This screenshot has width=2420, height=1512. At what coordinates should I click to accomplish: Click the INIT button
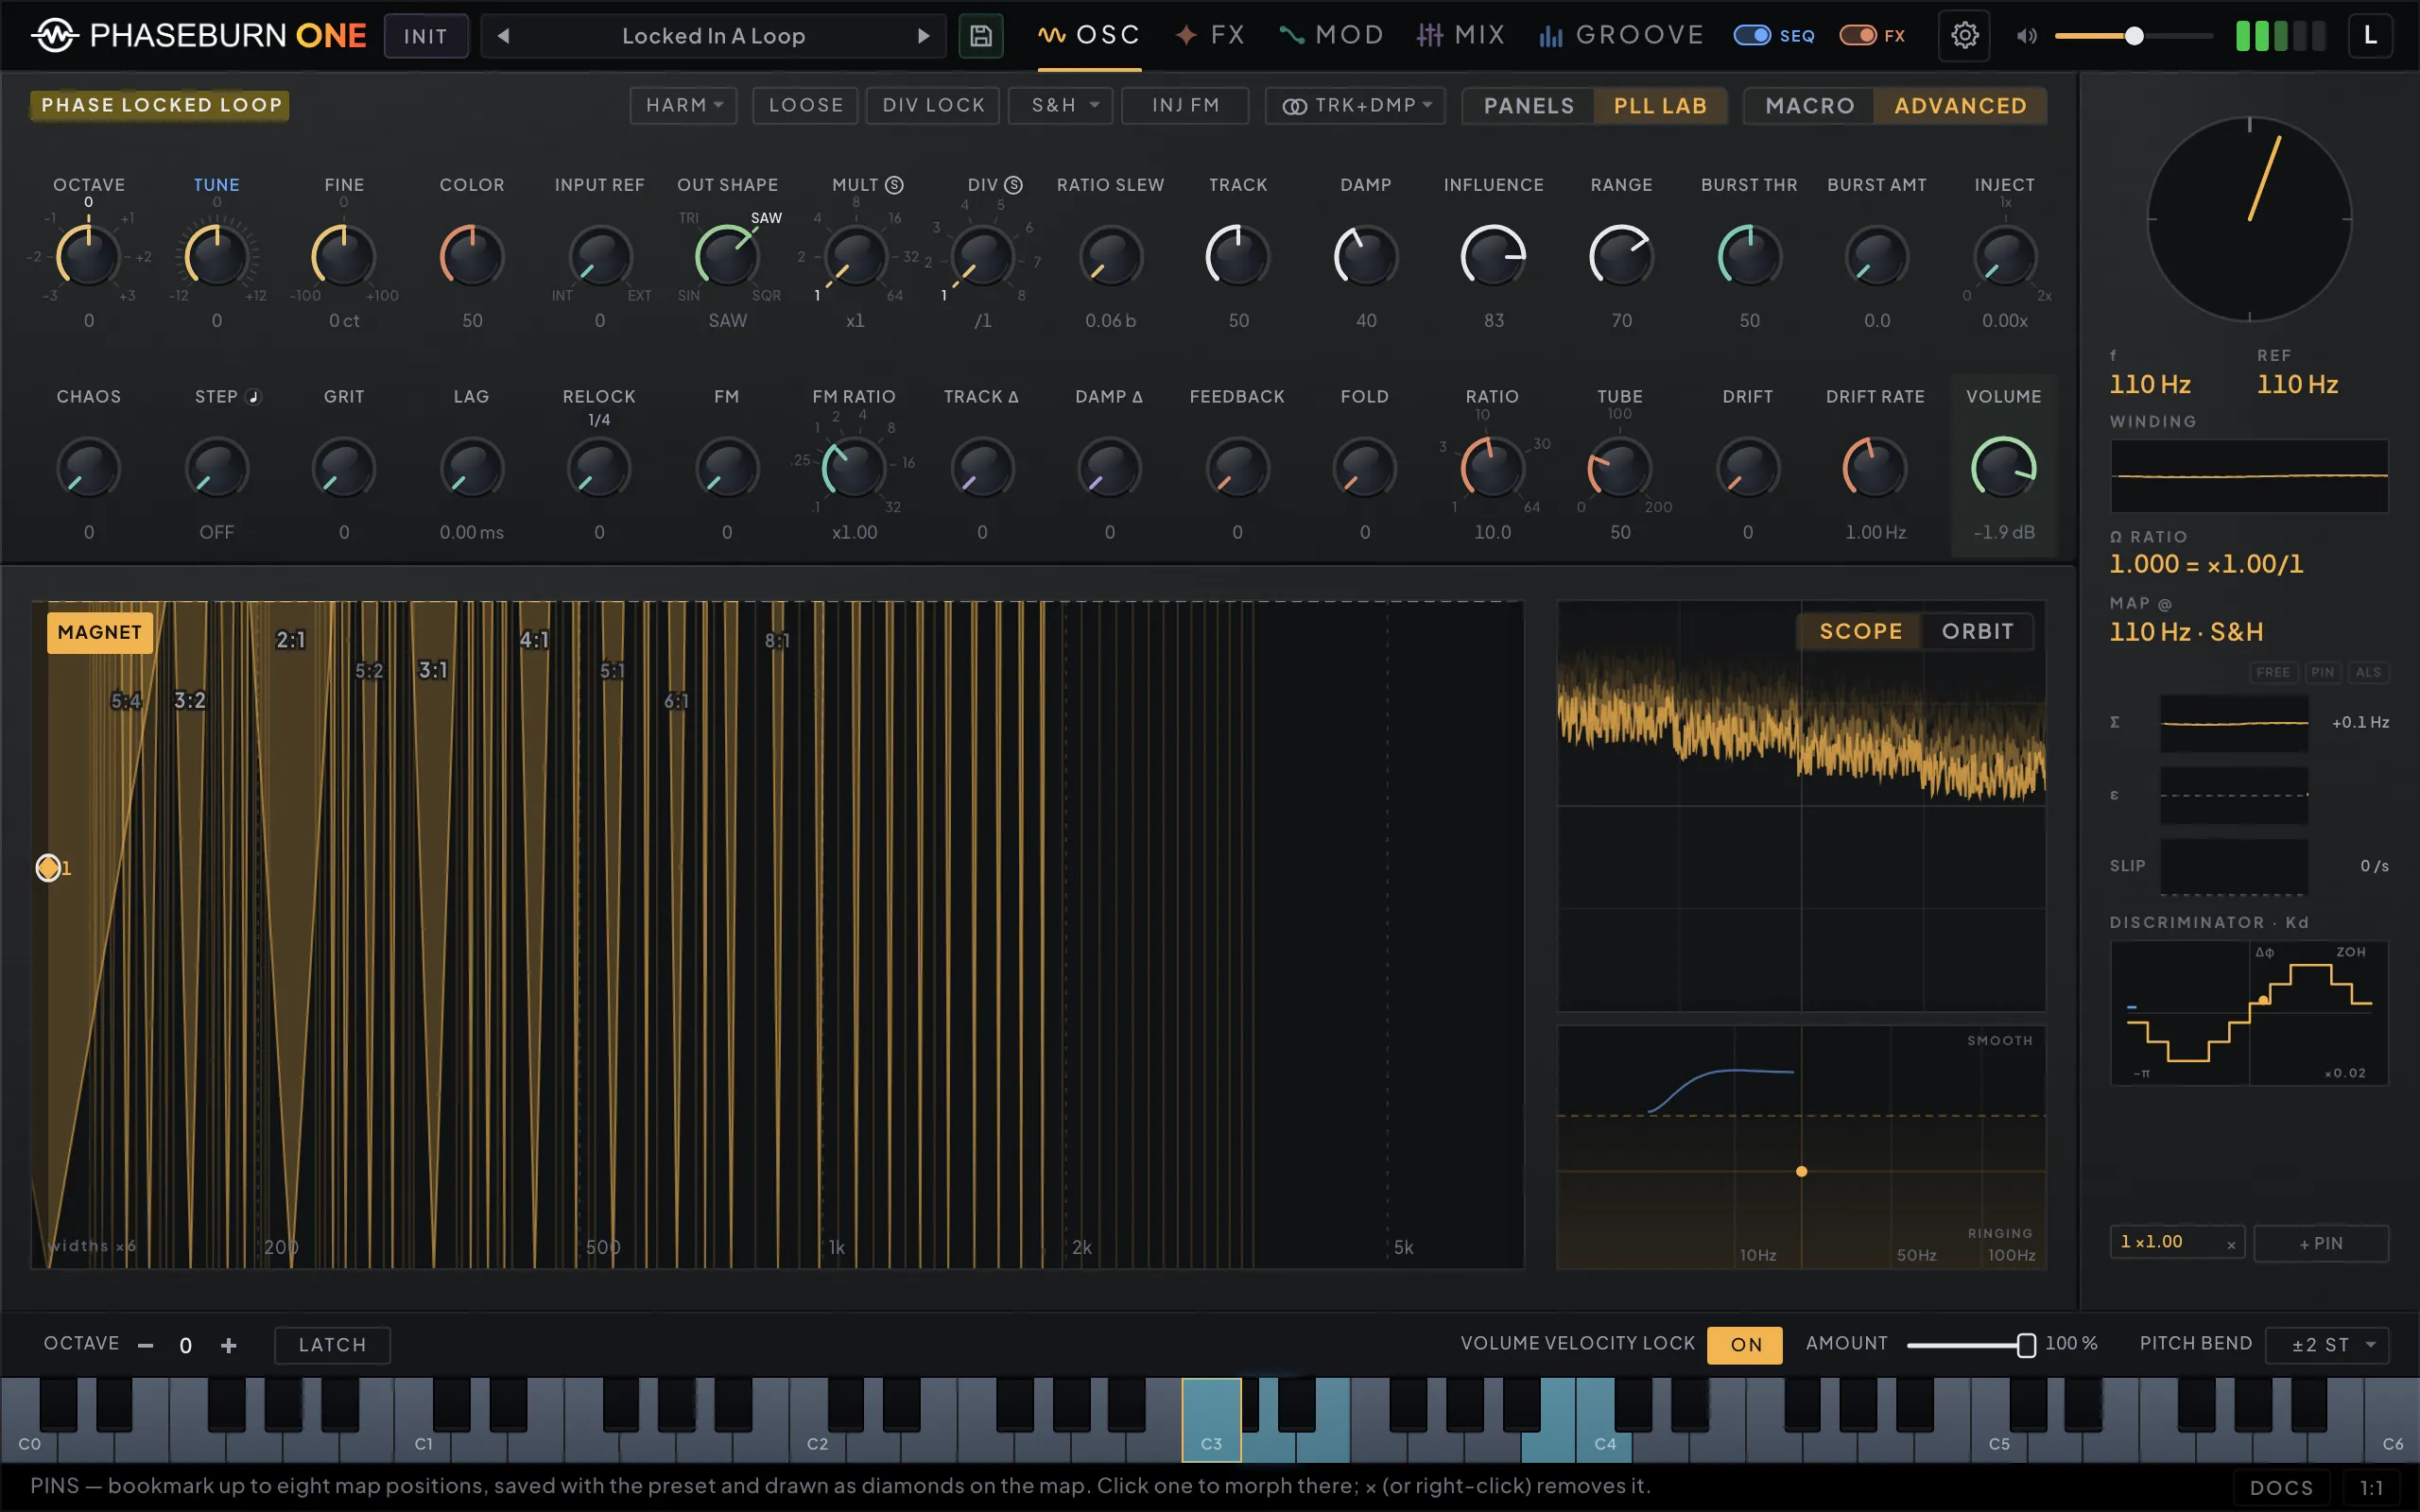click(426, 36)
